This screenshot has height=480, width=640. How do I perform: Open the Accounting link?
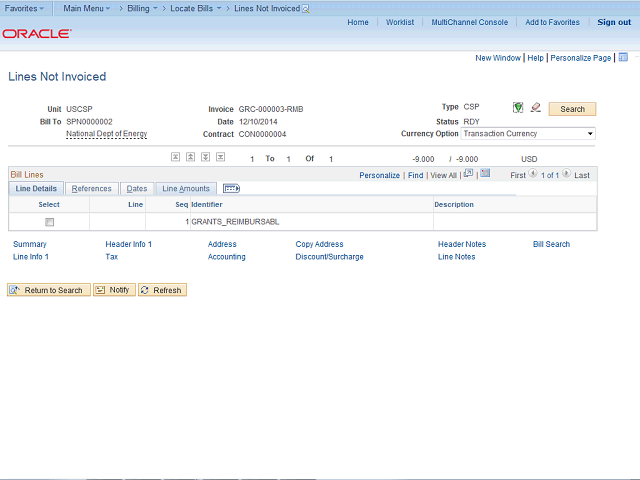(x=227, y=257)
